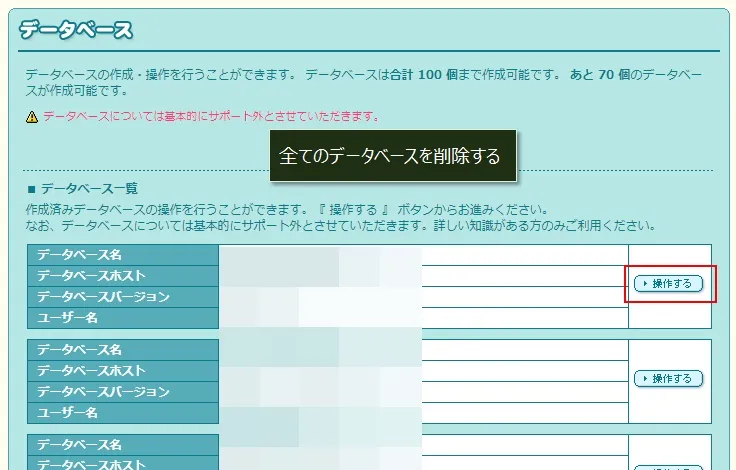Click データベースバージョン label in second database table

(x=103, y=392)
